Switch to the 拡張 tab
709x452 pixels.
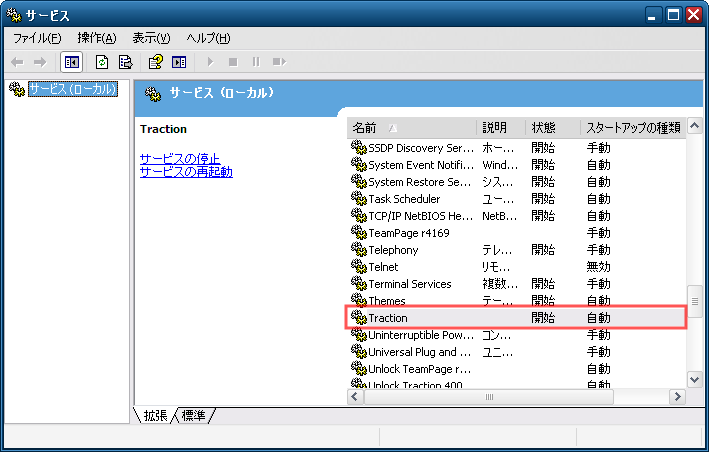[156, 415]
